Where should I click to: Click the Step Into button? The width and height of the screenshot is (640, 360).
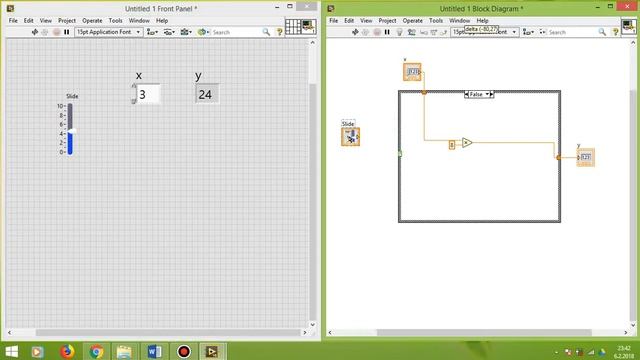(424, 32)
